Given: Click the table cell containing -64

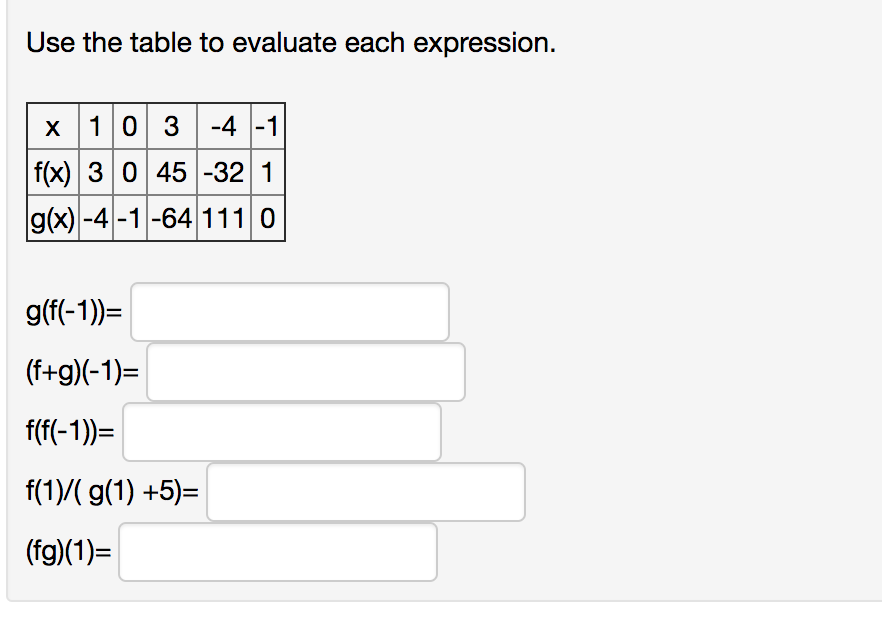Looking at the screenshot, I should pos(172,218).
